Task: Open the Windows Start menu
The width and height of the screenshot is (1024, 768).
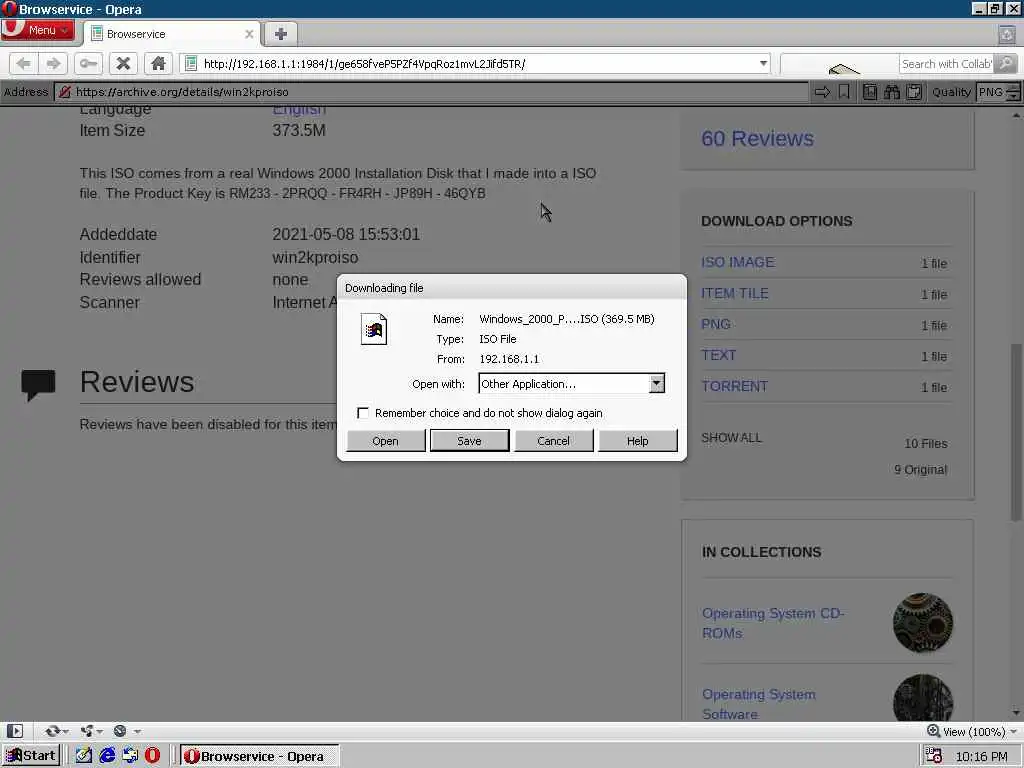Action: click(31, 756)
